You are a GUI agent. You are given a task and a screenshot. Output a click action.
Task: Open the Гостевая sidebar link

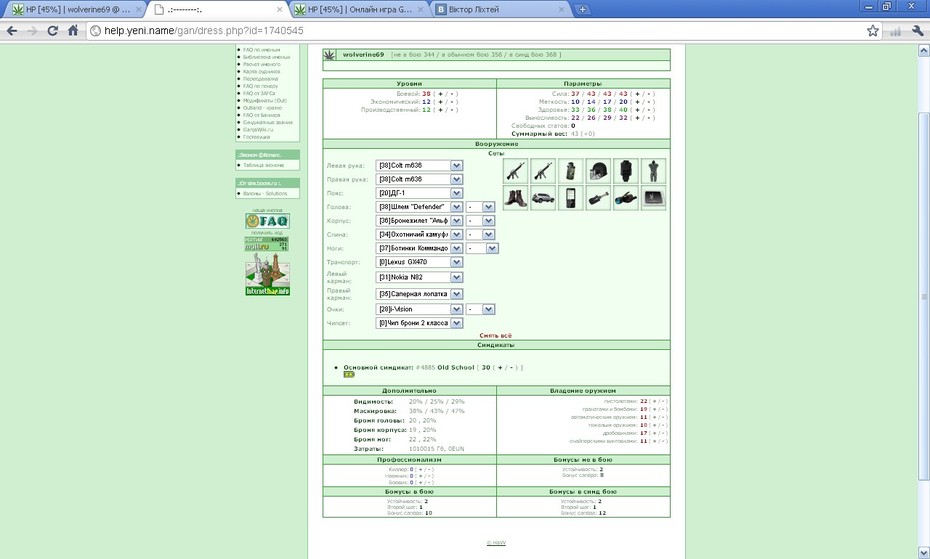256,137
